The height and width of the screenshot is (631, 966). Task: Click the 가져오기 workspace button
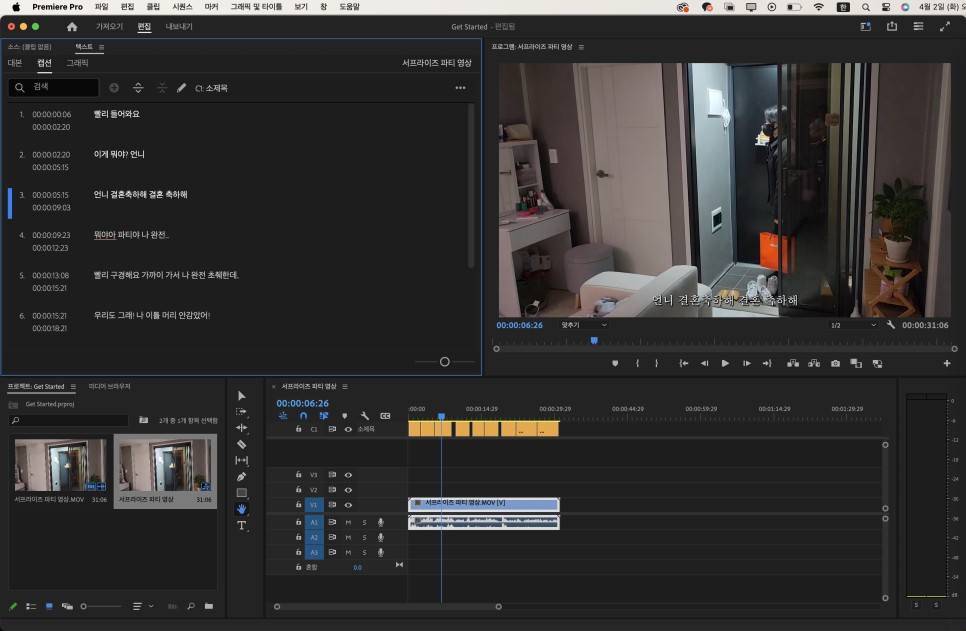[x=109, y=27]
